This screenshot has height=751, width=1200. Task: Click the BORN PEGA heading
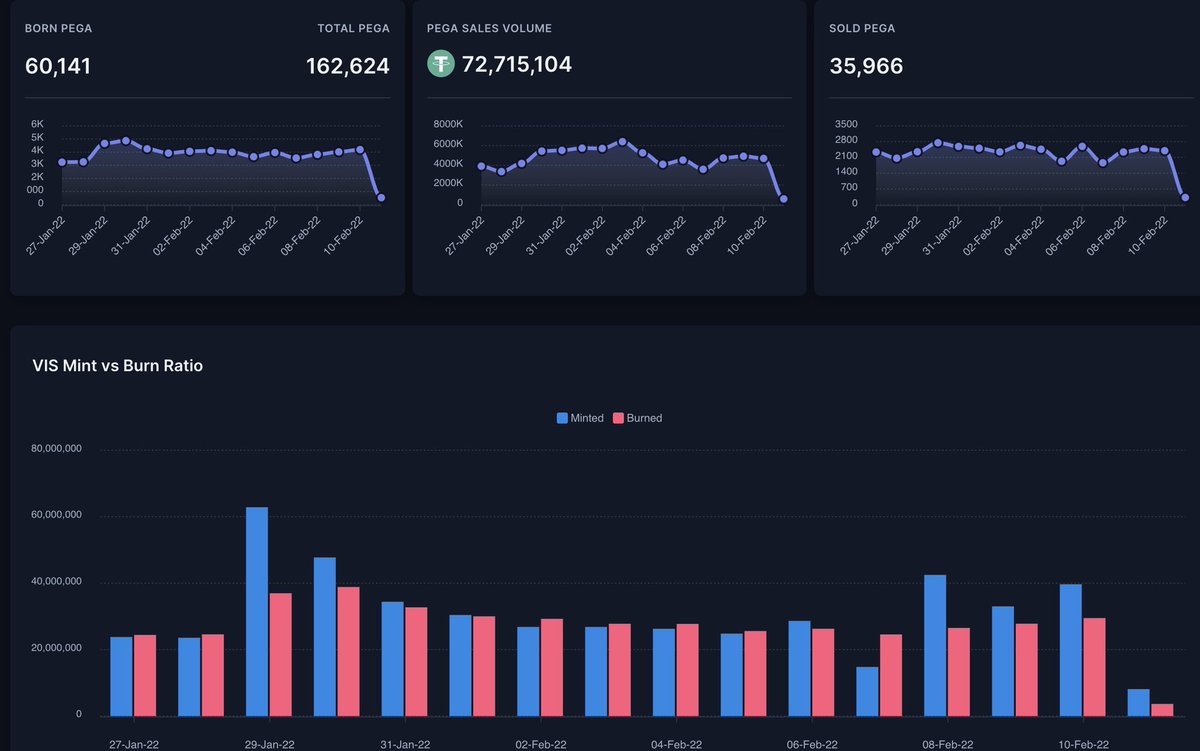pyautogui.click(x=58, y=29)
